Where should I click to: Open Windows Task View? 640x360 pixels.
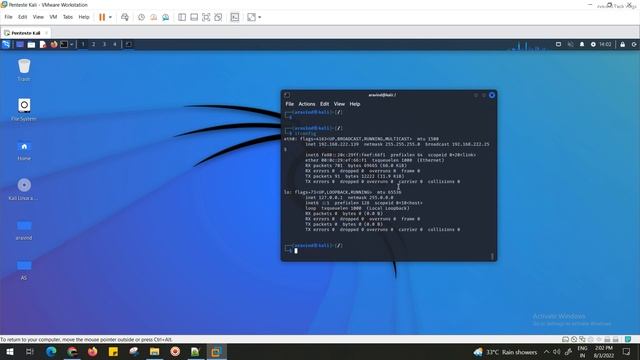30,351
